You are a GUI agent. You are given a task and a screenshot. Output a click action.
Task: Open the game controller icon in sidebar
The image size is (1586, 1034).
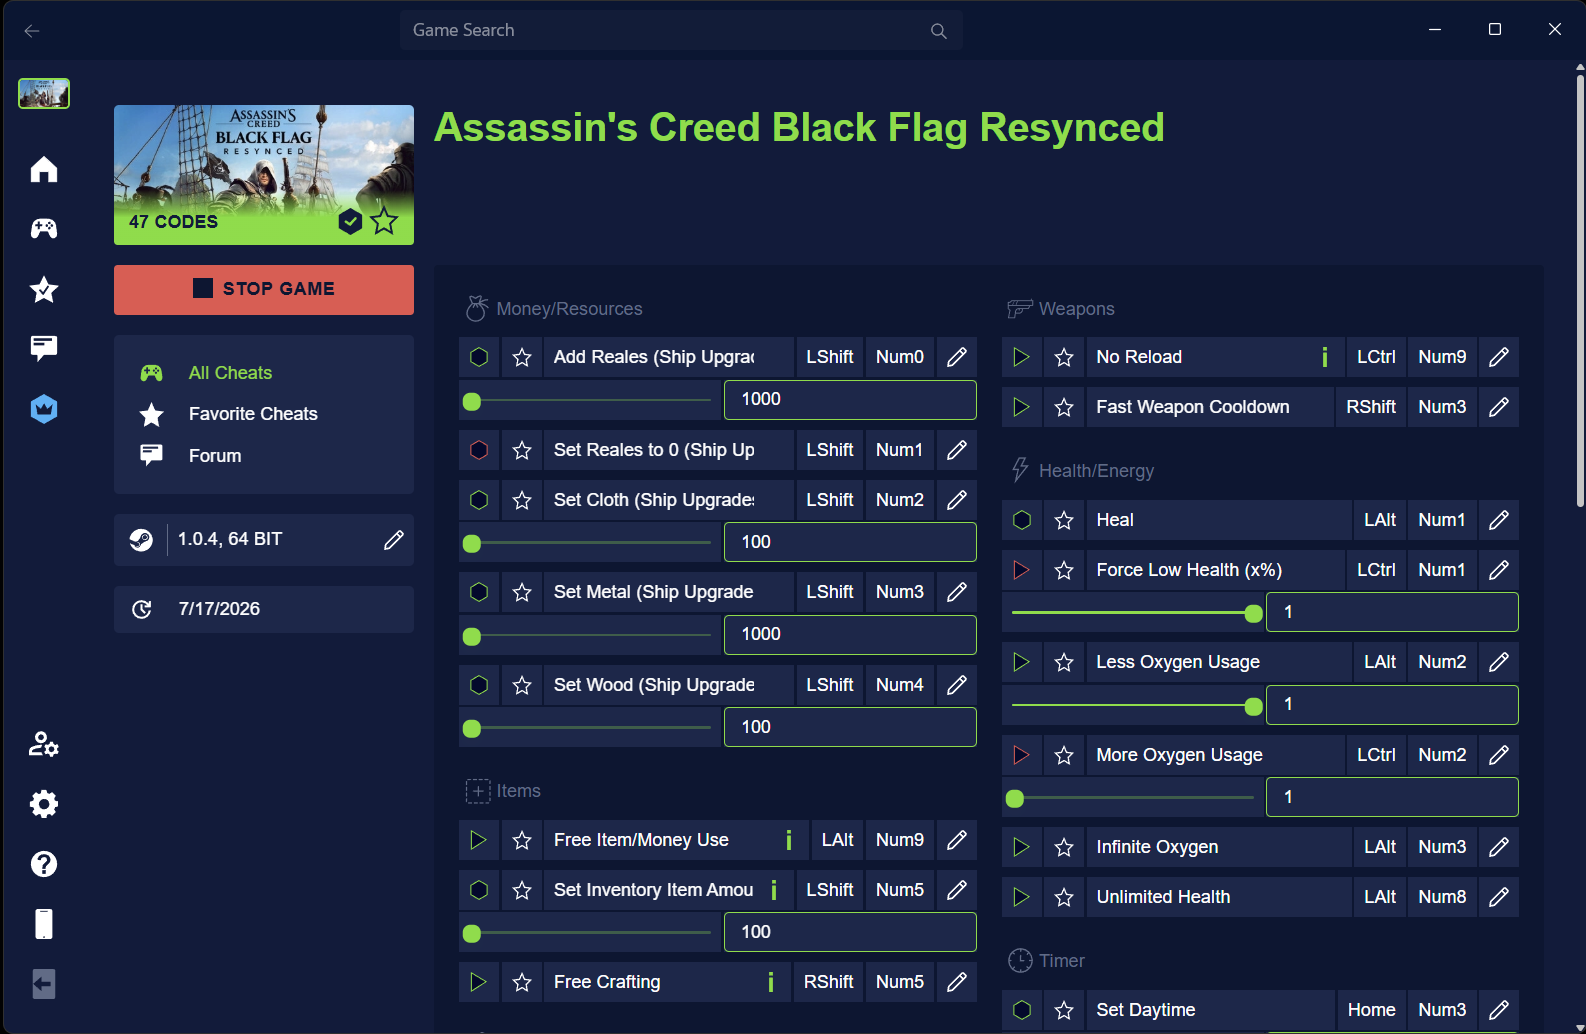click(x=44, y=229)
